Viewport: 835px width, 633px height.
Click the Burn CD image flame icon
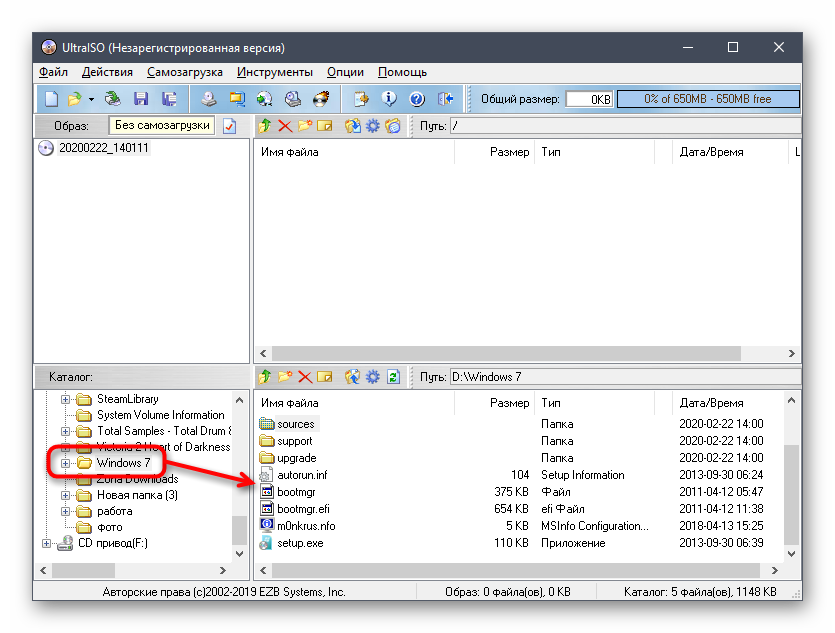tap(321, 99)
